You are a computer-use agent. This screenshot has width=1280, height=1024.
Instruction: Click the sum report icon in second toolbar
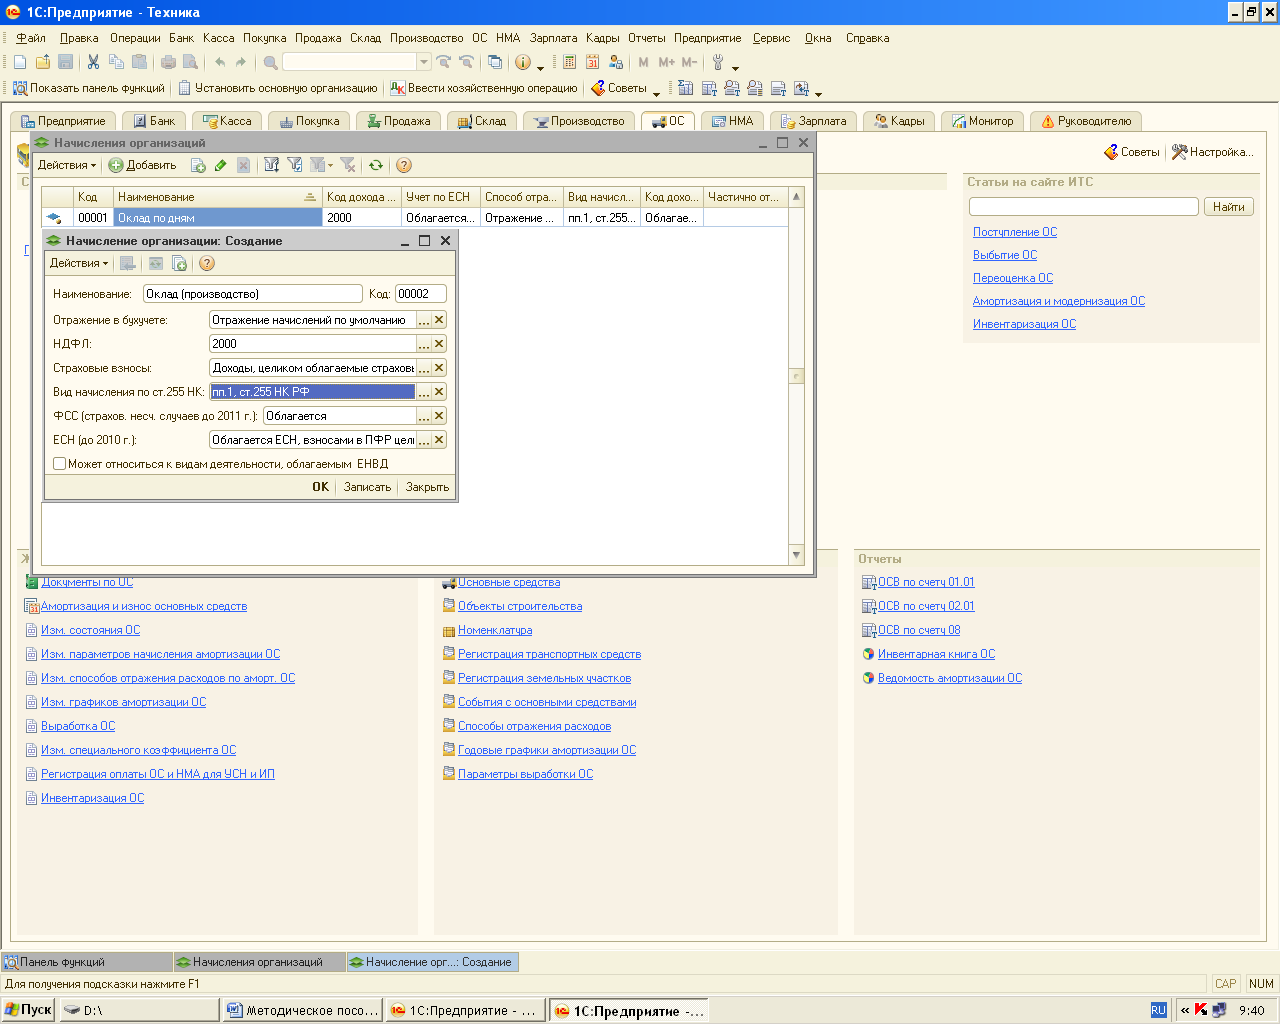click(x=685, y=88)
